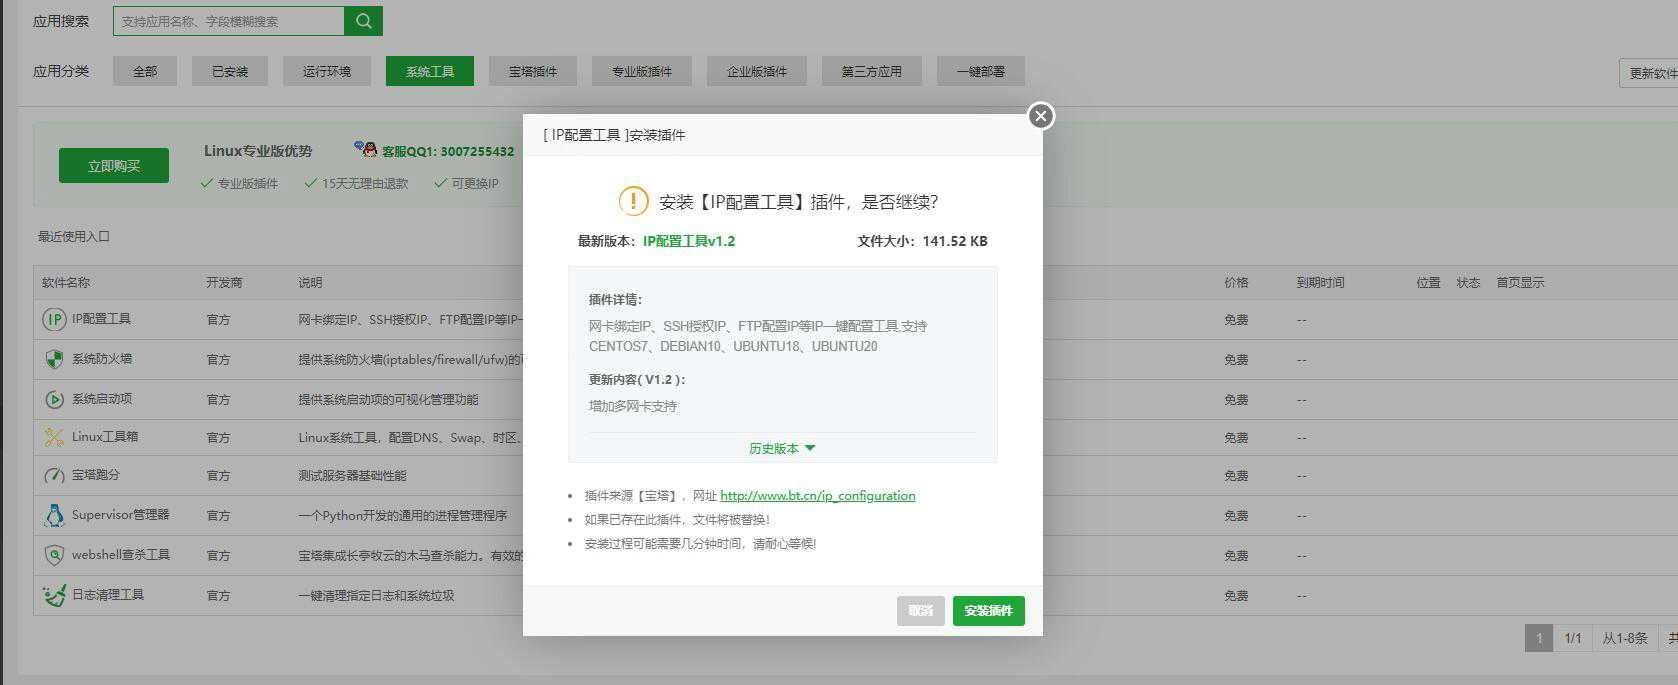Click the 价格 column header
This screenshot has width=1678, height=685.
pyautogui.click(x=1236, y=283)
